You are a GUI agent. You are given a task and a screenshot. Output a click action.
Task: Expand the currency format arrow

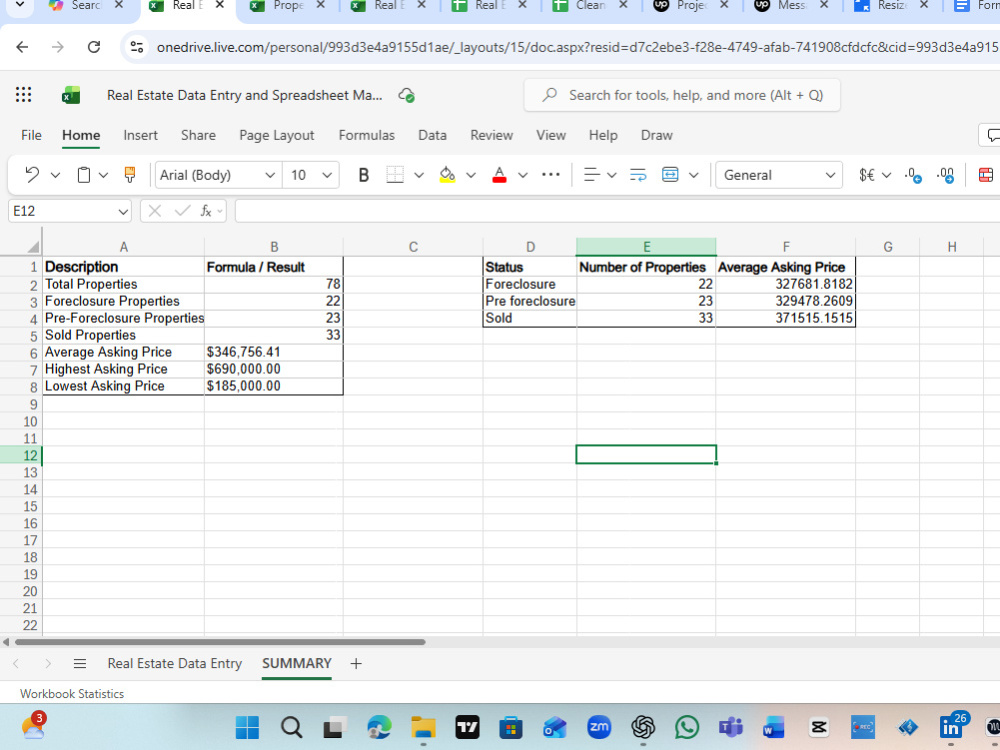(x=886, y=175)
